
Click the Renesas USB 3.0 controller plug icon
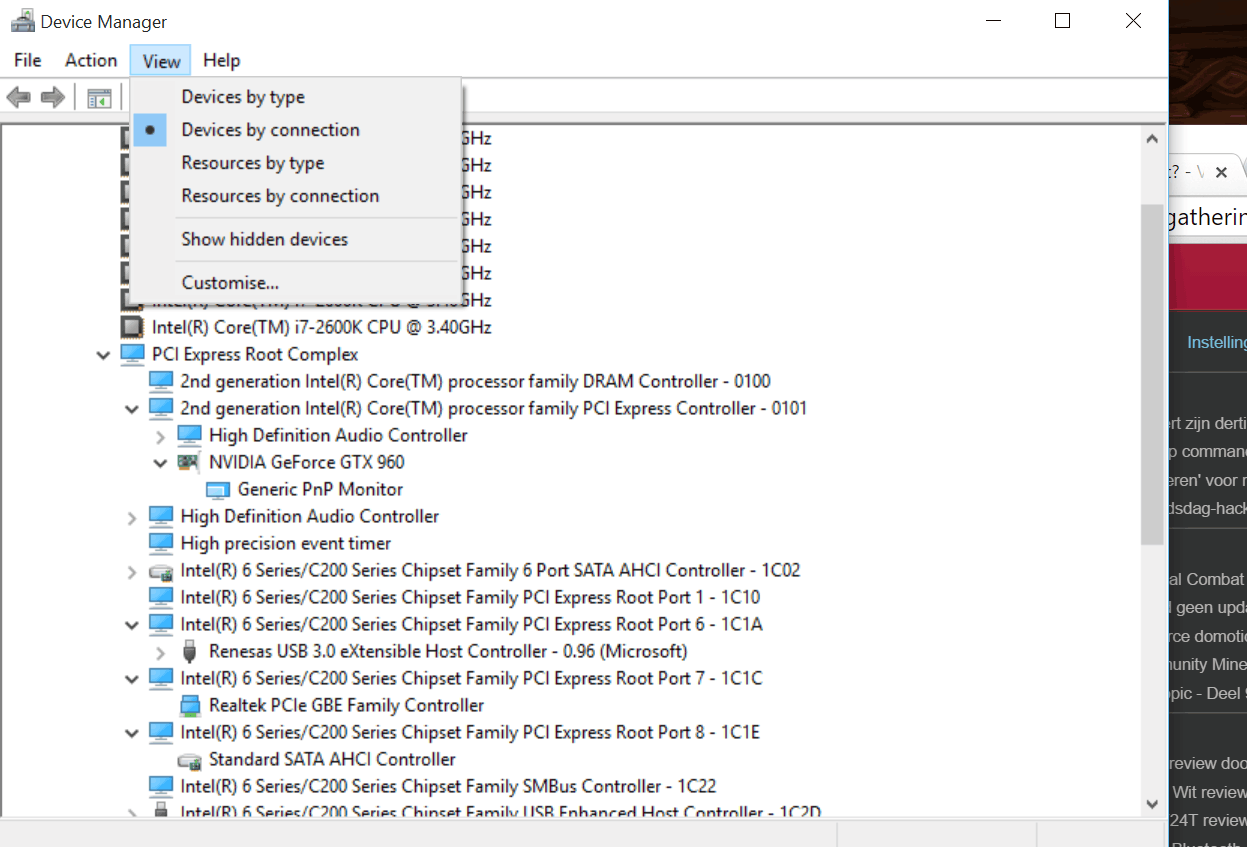tap(189, 651)
